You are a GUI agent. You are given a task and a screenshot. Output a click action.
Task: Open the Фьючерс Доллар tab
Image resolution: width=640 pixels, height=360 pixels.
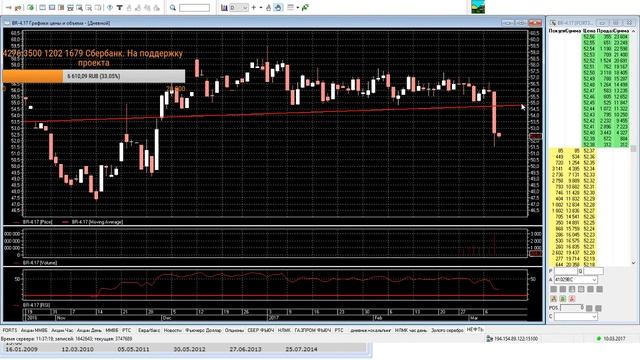(203, 330)
